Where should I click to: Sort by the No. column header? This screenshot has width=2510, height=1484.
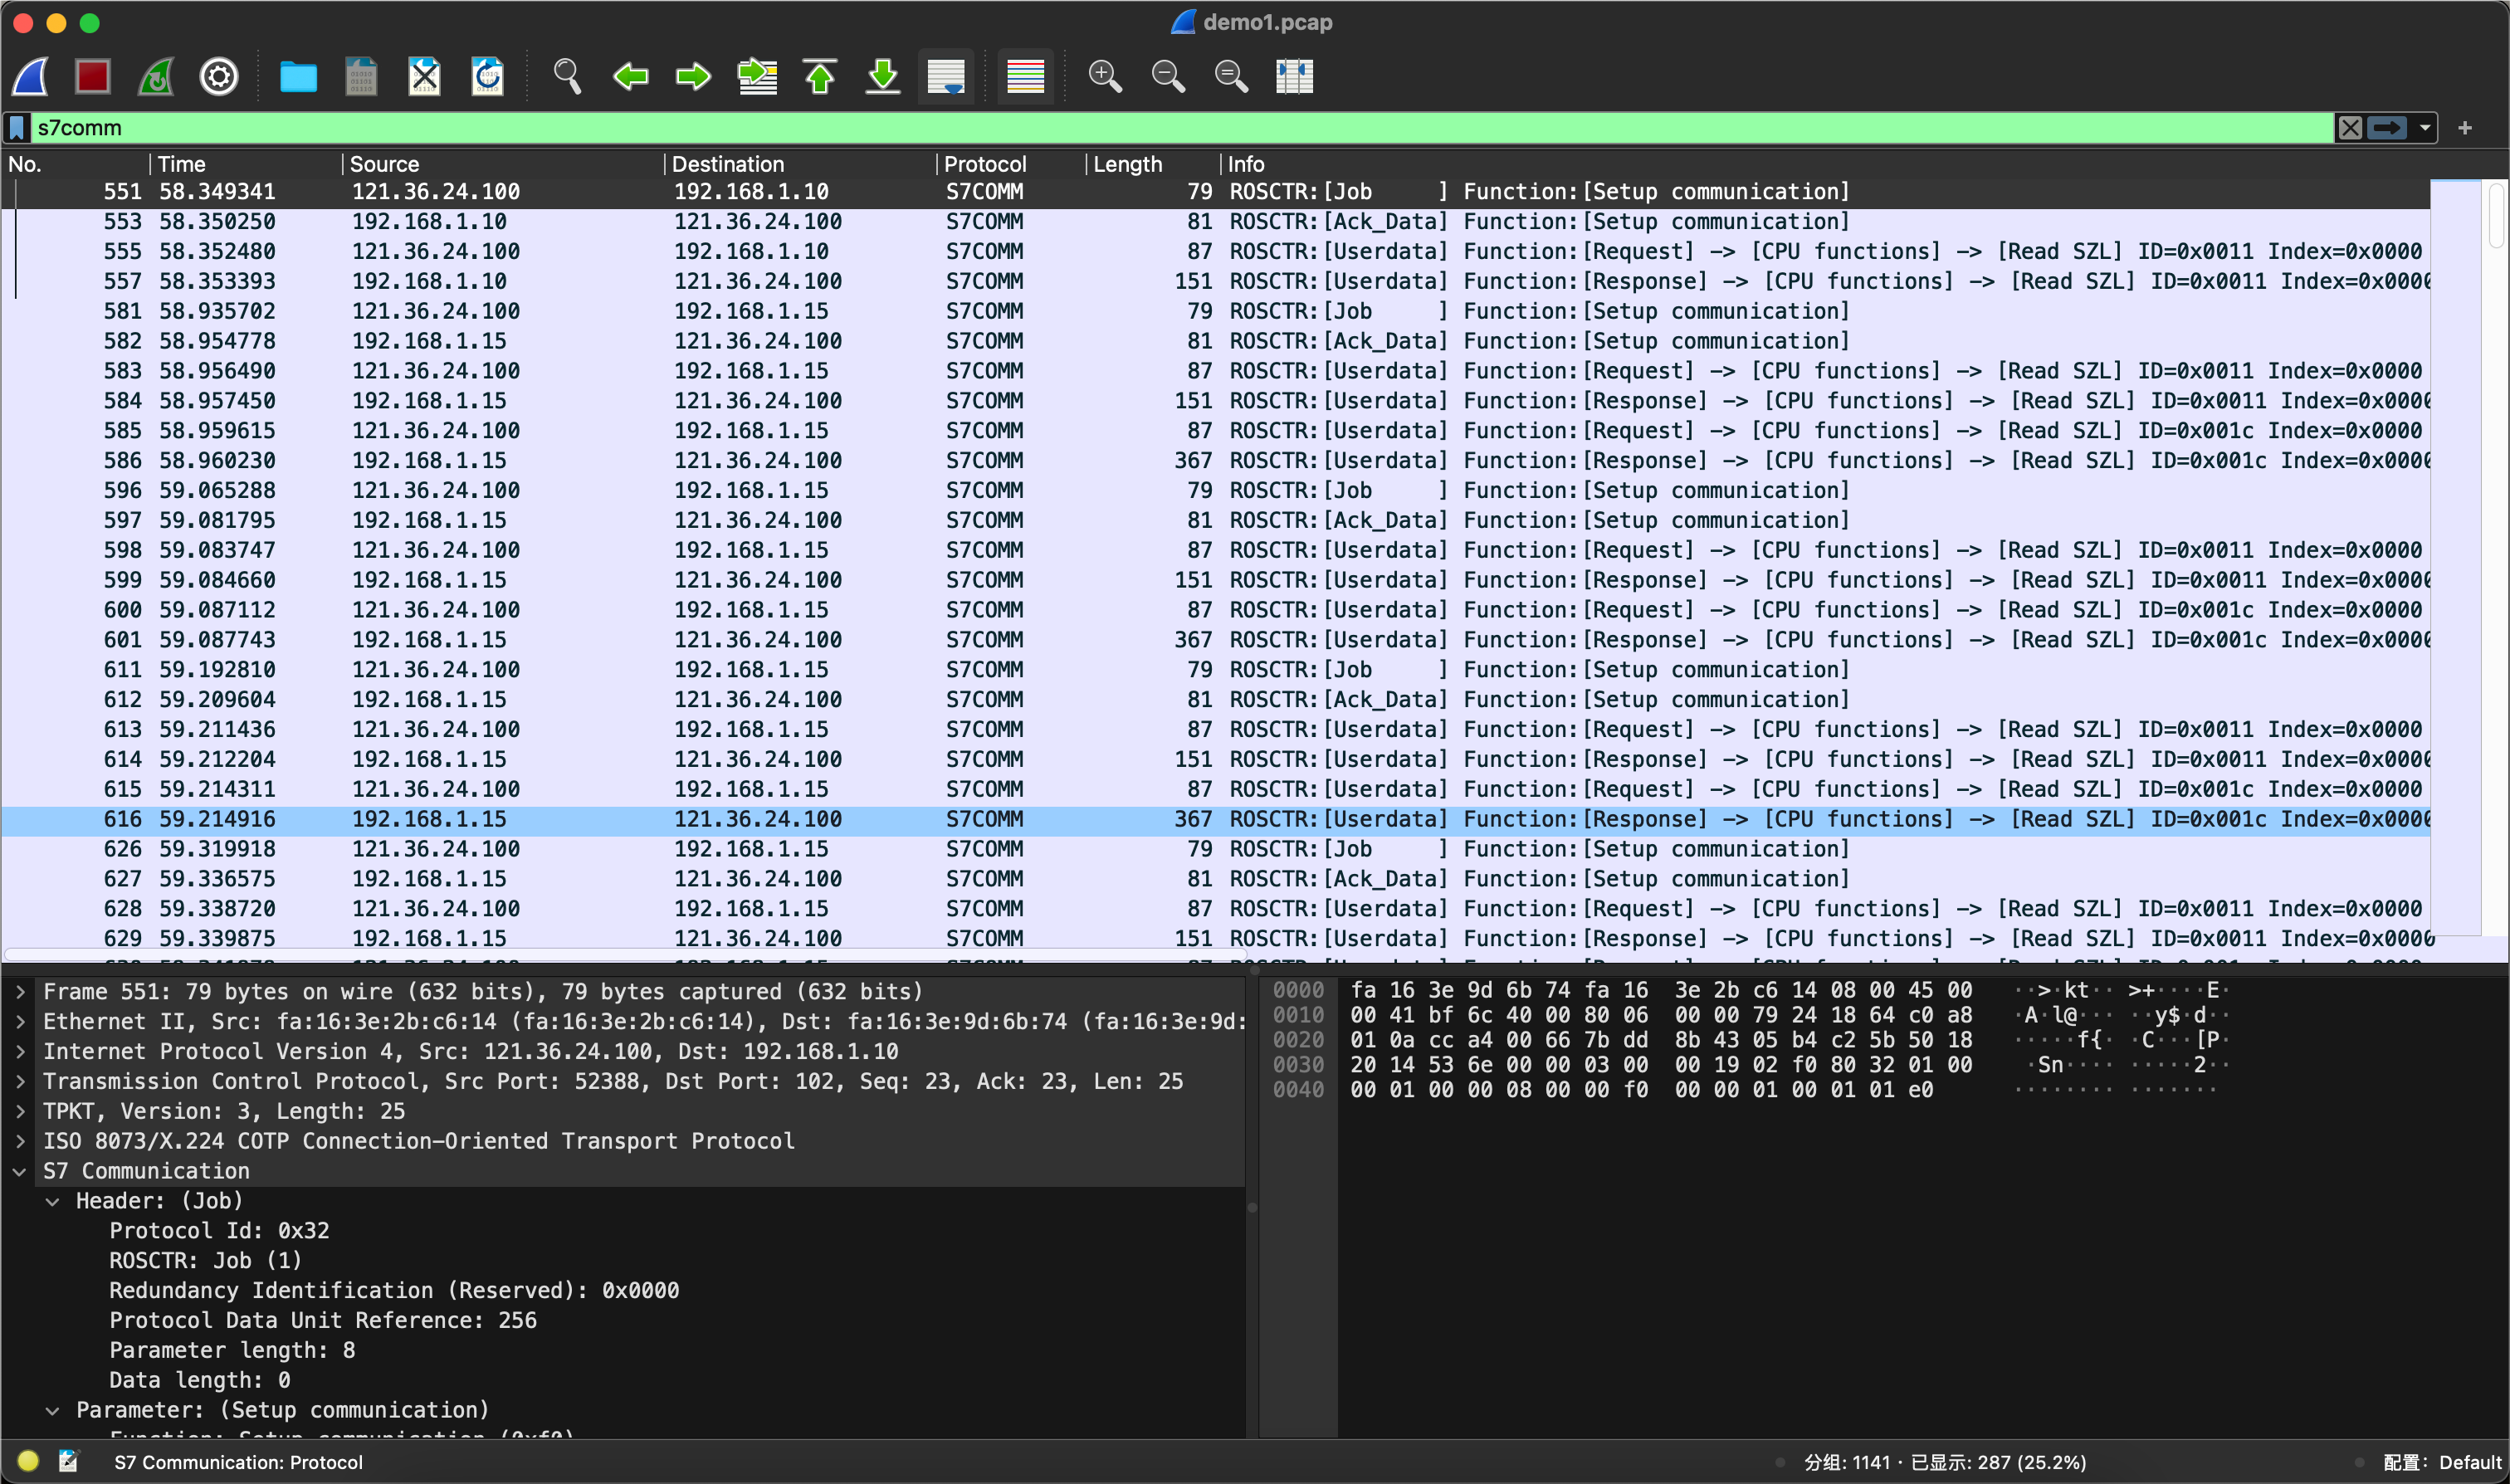coord(75,164)
